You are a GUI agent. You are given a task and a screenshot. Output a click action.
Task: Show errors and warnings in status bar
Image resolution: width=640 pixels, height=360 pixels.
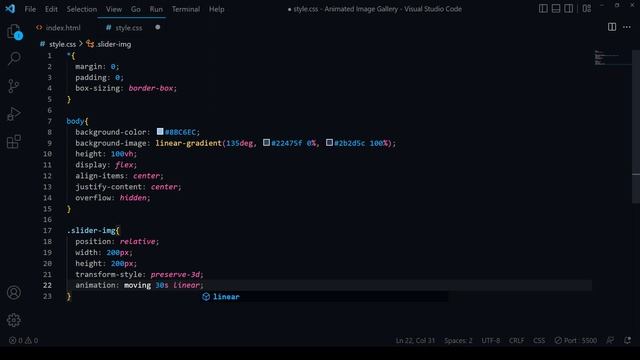pos(23,340)
